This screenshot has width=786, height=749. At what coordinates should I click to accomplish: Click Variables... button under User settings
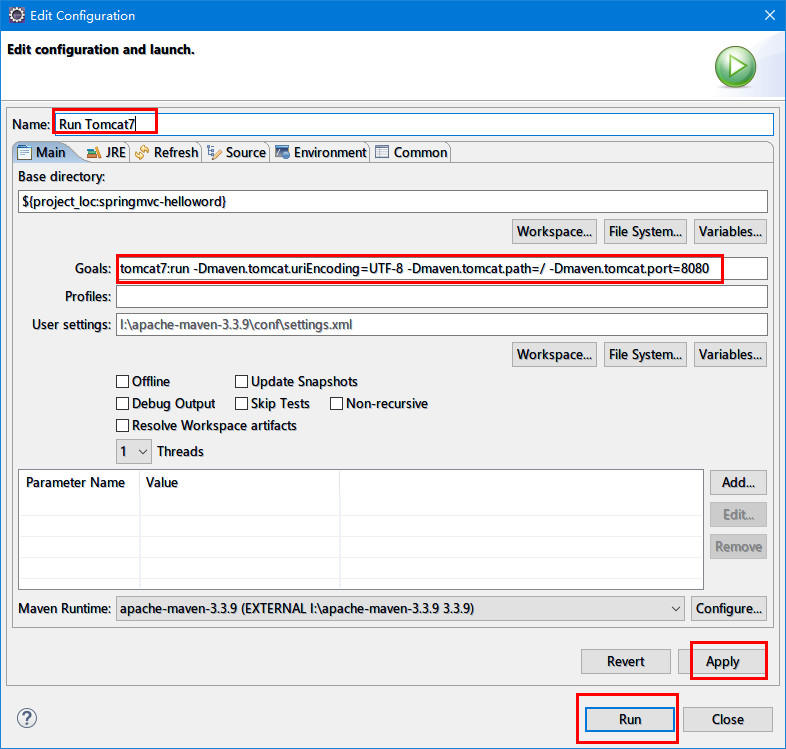730,354
